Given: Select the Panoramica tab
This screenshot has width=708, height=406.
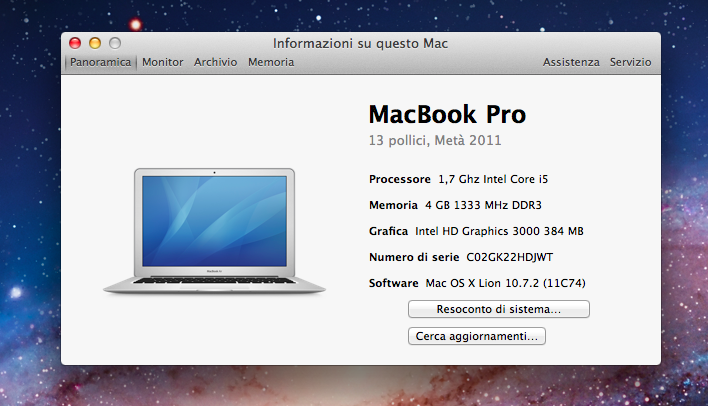Looking at the screenshot, I should tap(100, 62).
